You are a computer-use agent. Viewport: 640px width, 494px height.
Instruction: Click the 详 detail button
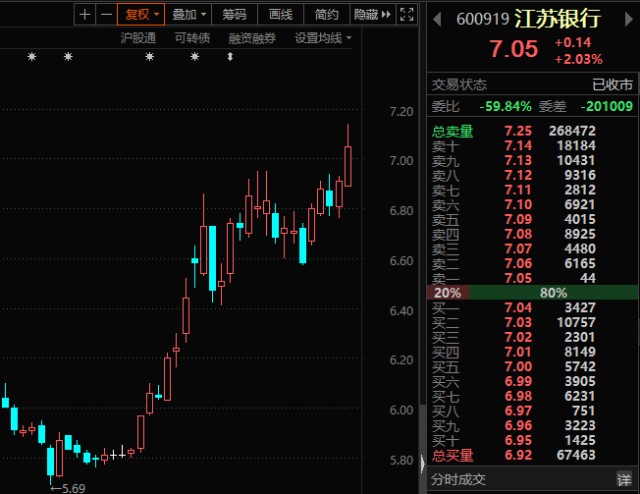(x=624, y=479)
